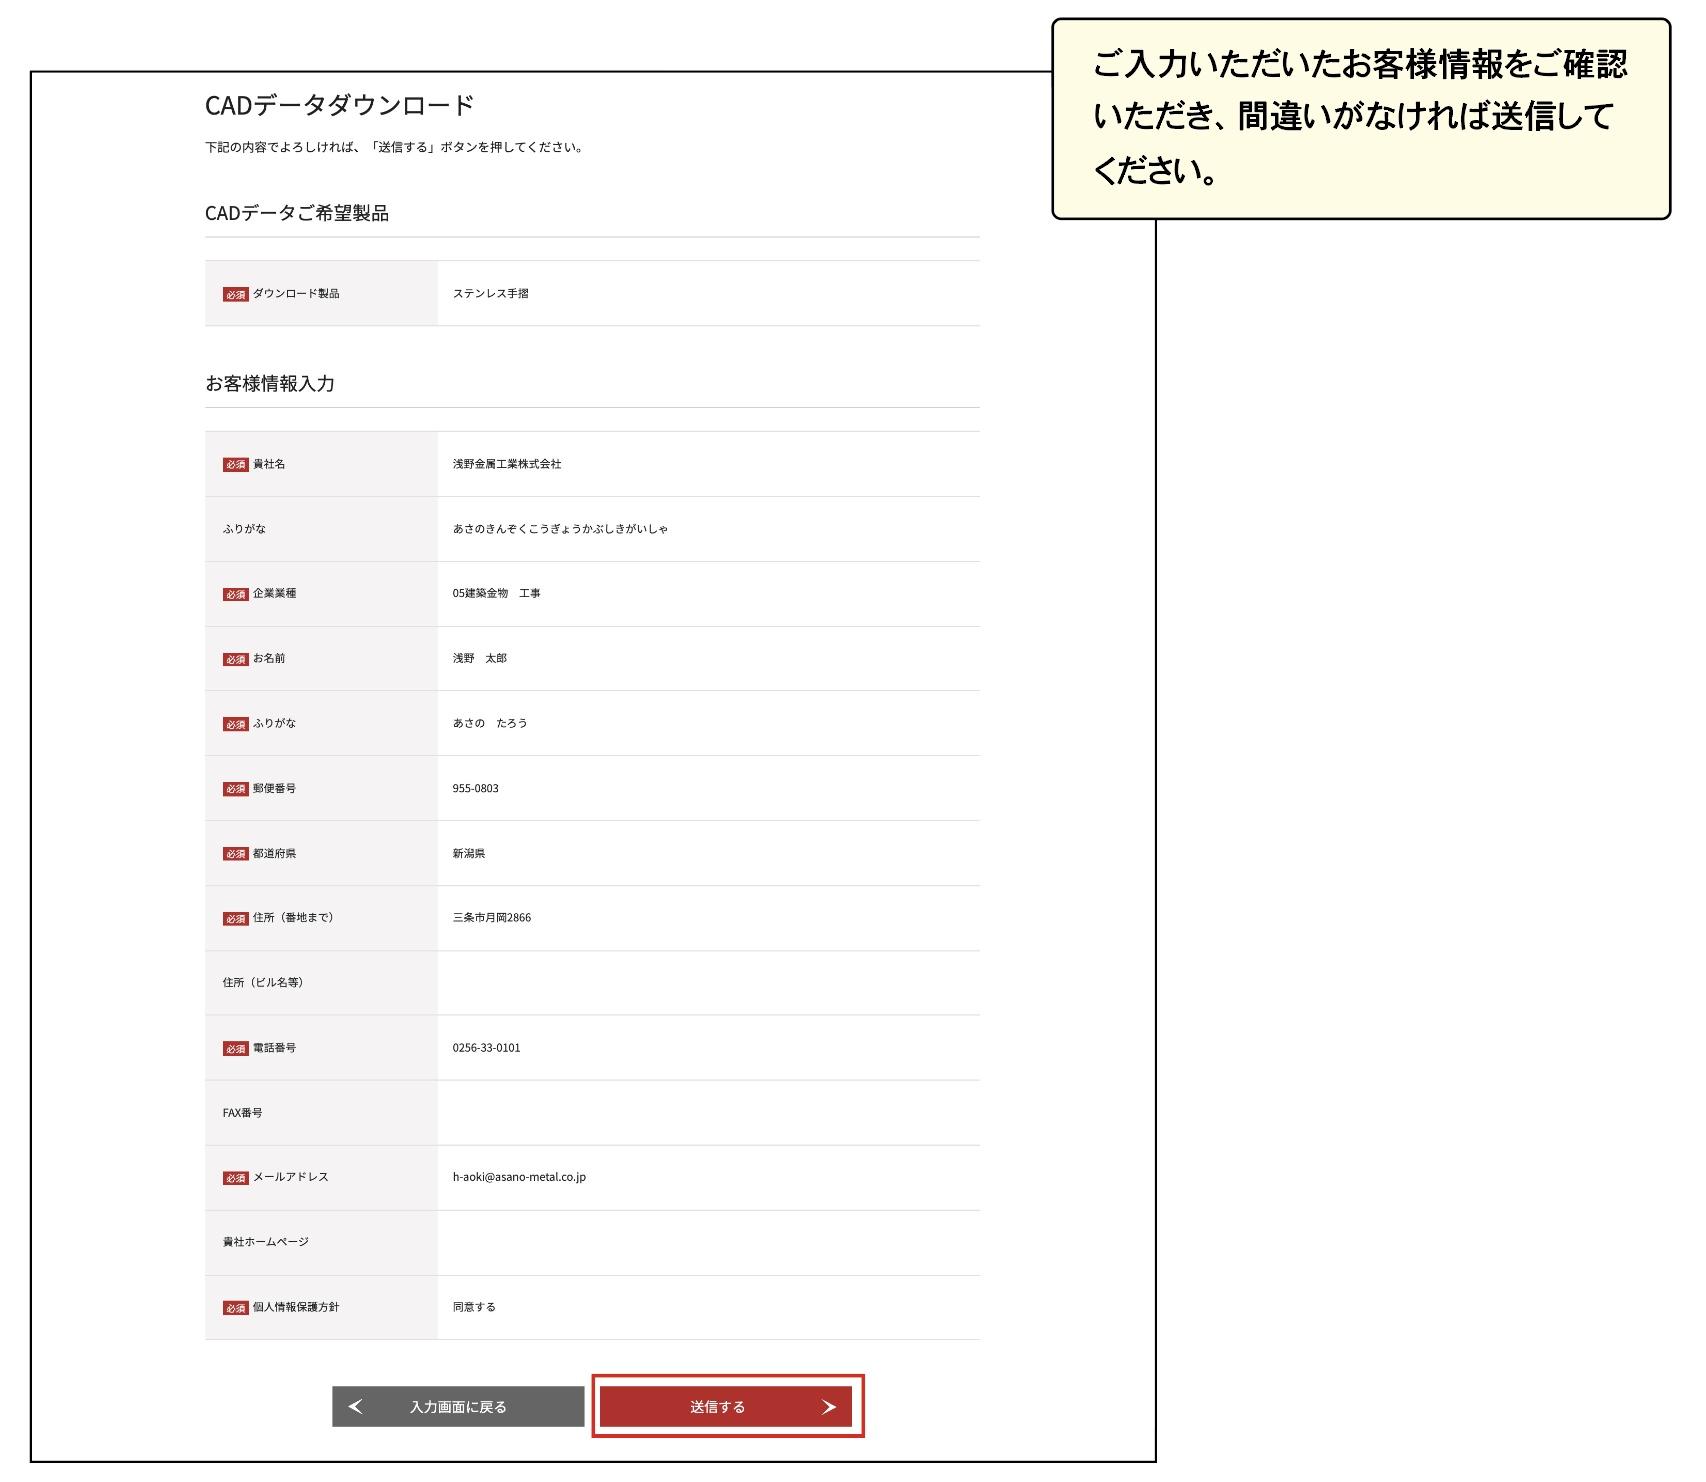Image resolution: width=1706 pixels, height=1482 pixels.
Task: Click the 電話番号 field label
Action: tap(274, 1048)
